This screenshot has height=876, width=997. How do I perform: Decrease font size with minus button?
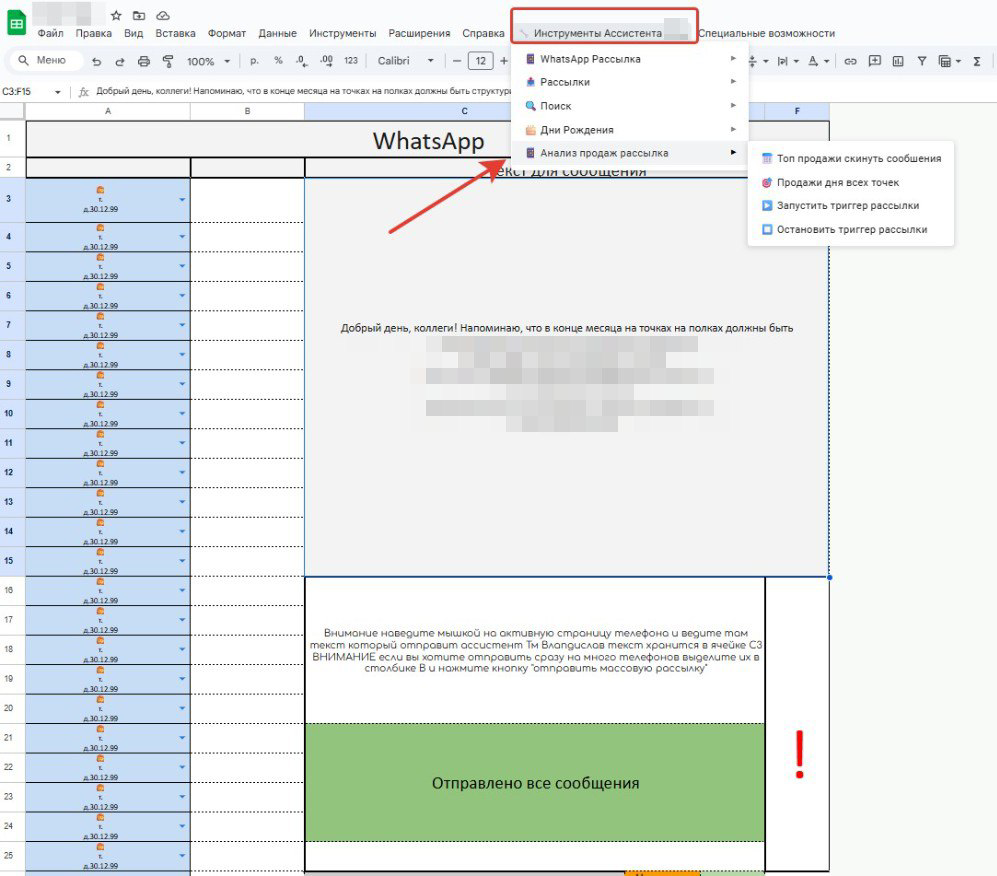tap(457, 61)
